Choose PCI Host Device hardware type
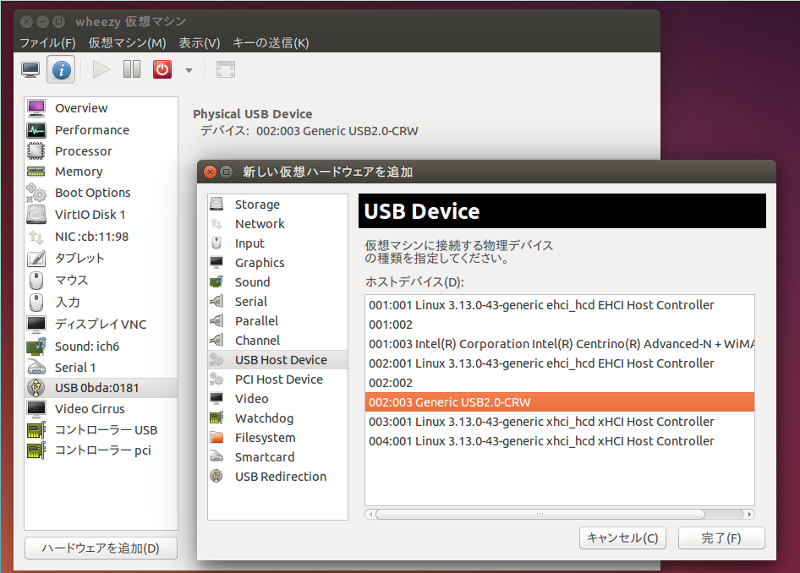The image size is (800, 573). 278,379
